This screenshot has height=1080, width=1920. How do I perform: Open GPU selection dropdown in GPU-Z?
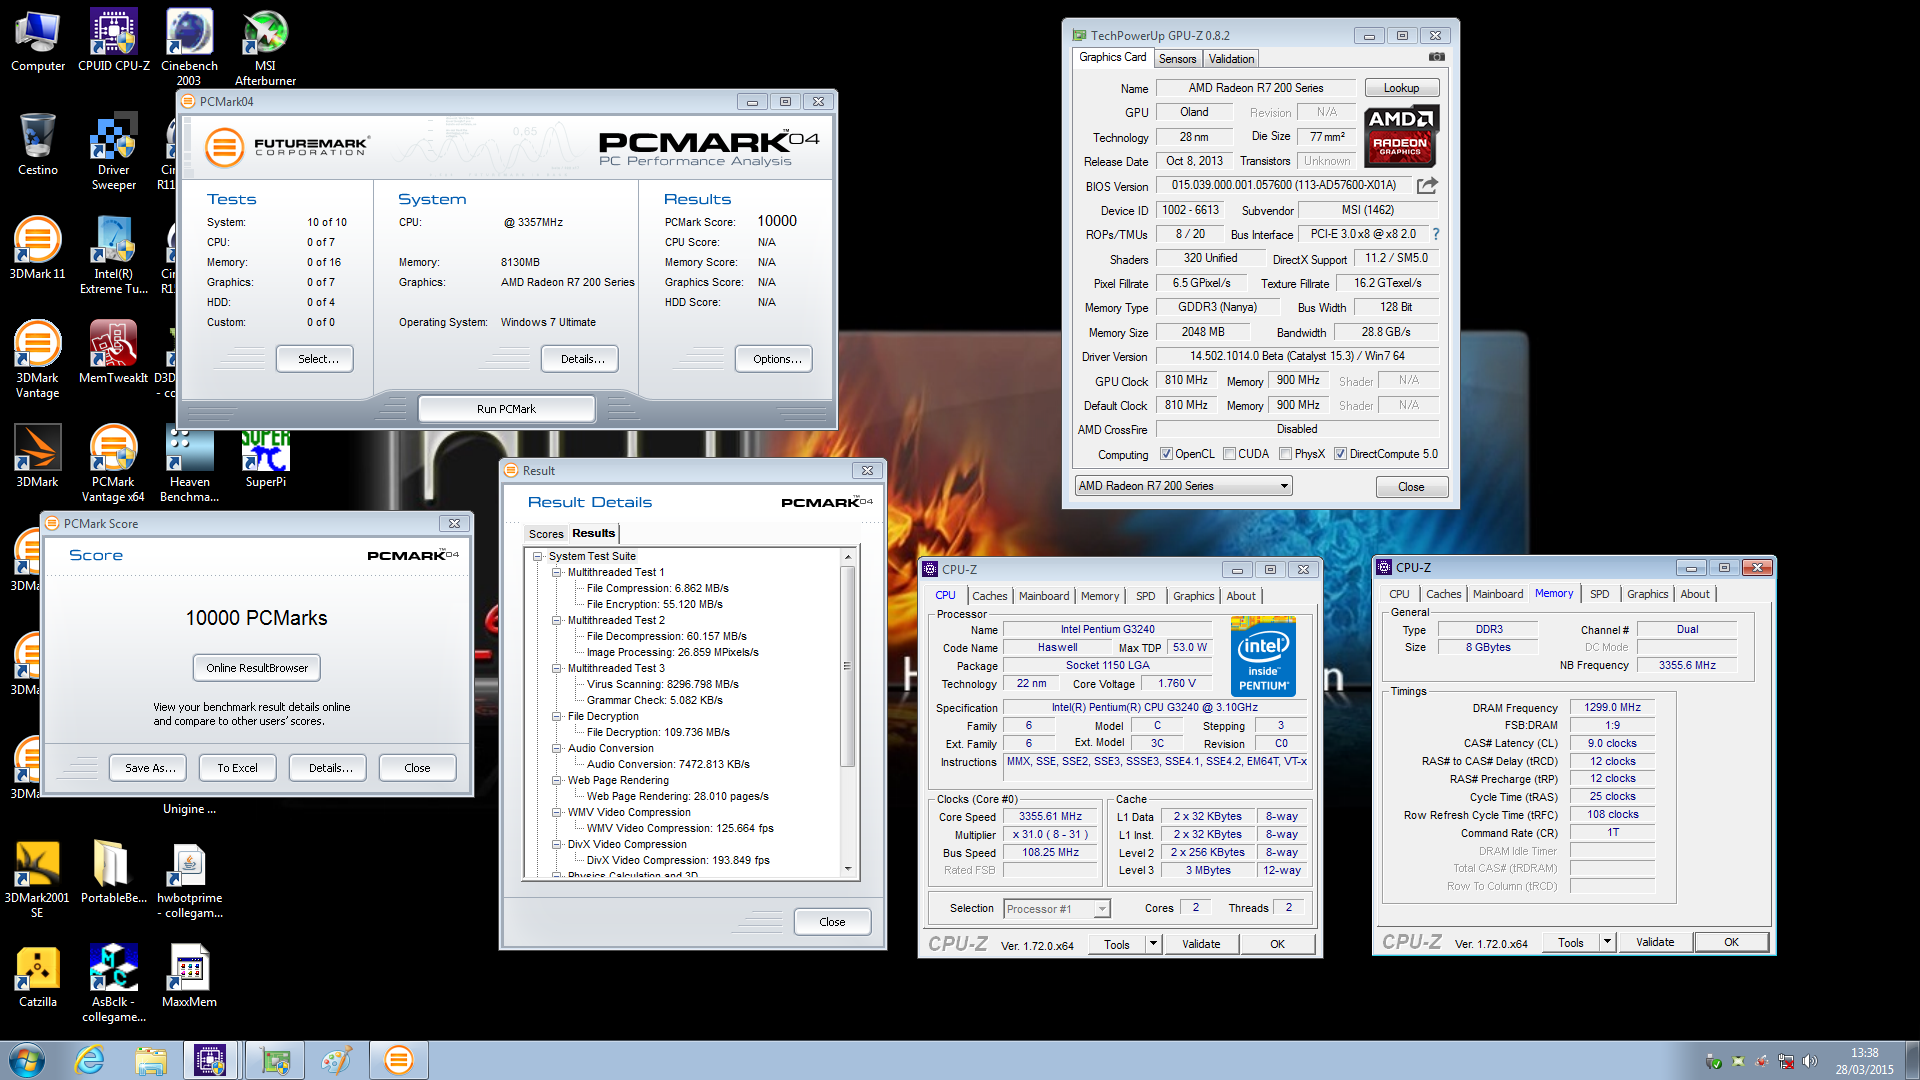tap(1183, 486)
